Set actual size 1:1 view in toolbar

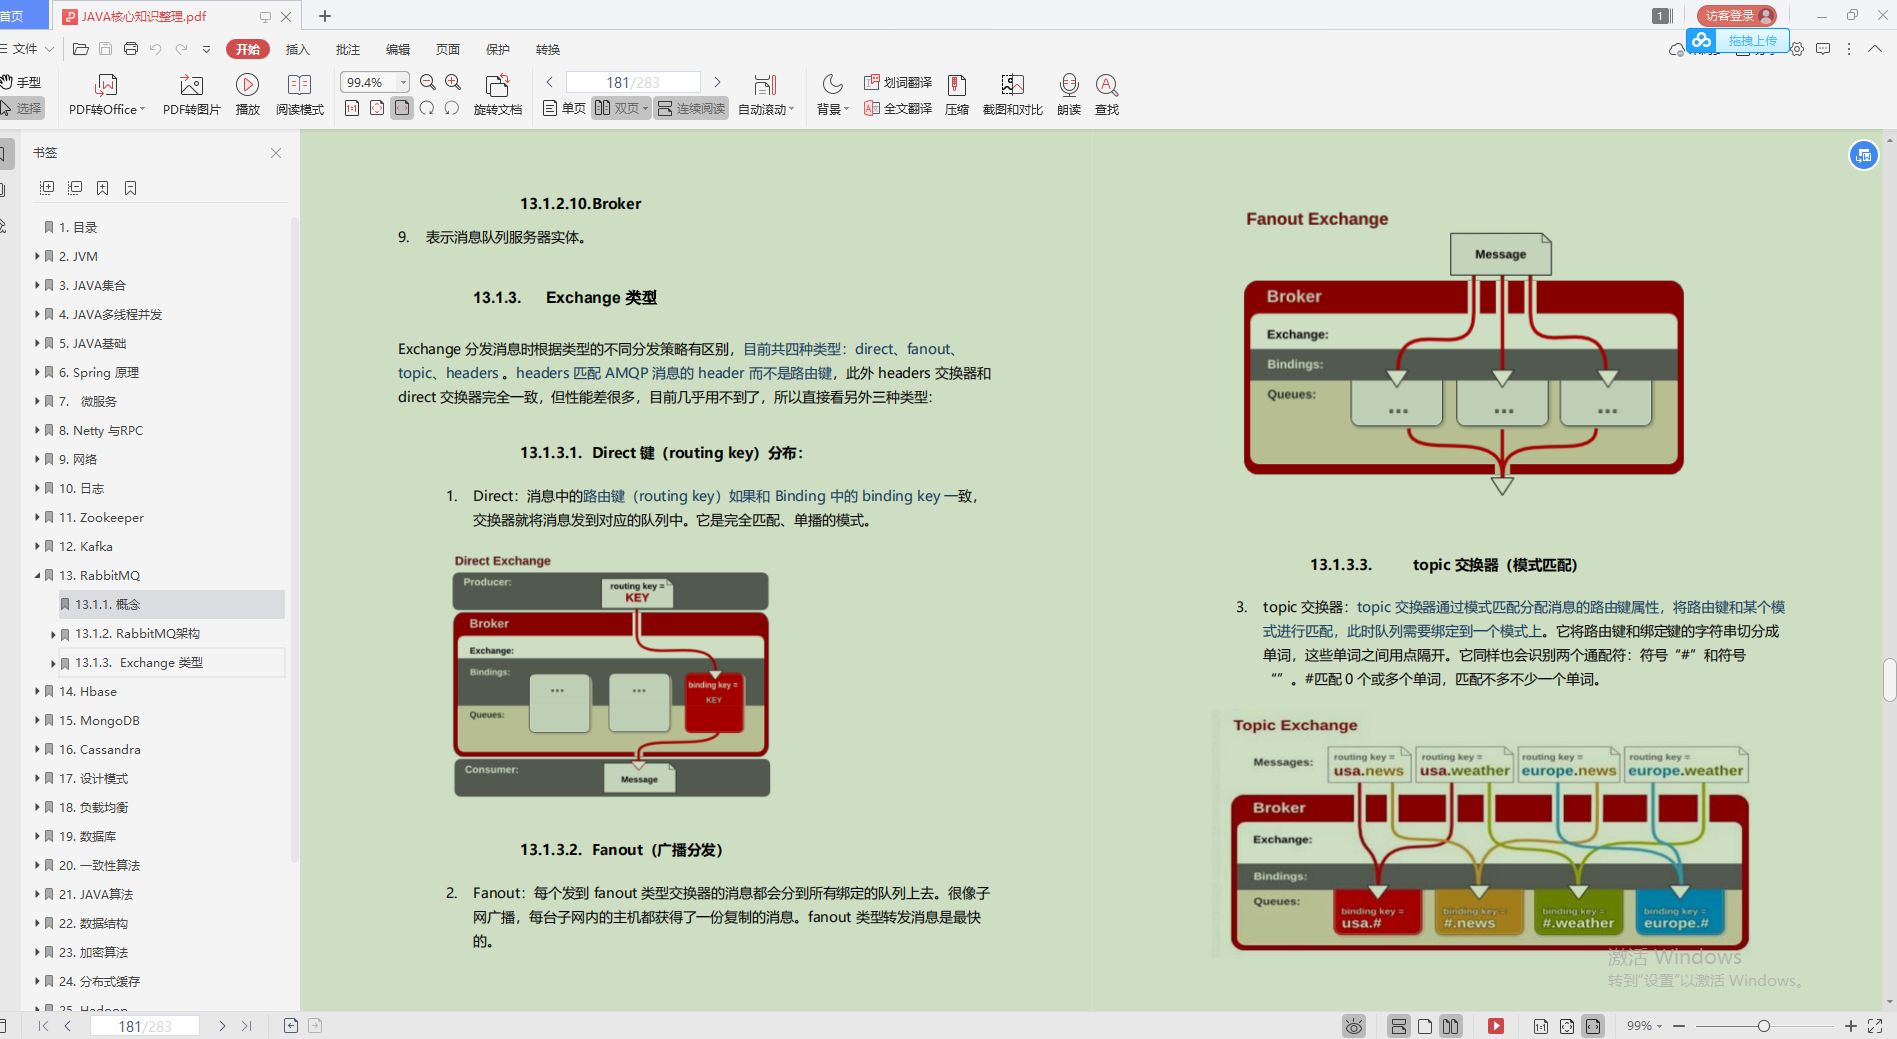352,108
